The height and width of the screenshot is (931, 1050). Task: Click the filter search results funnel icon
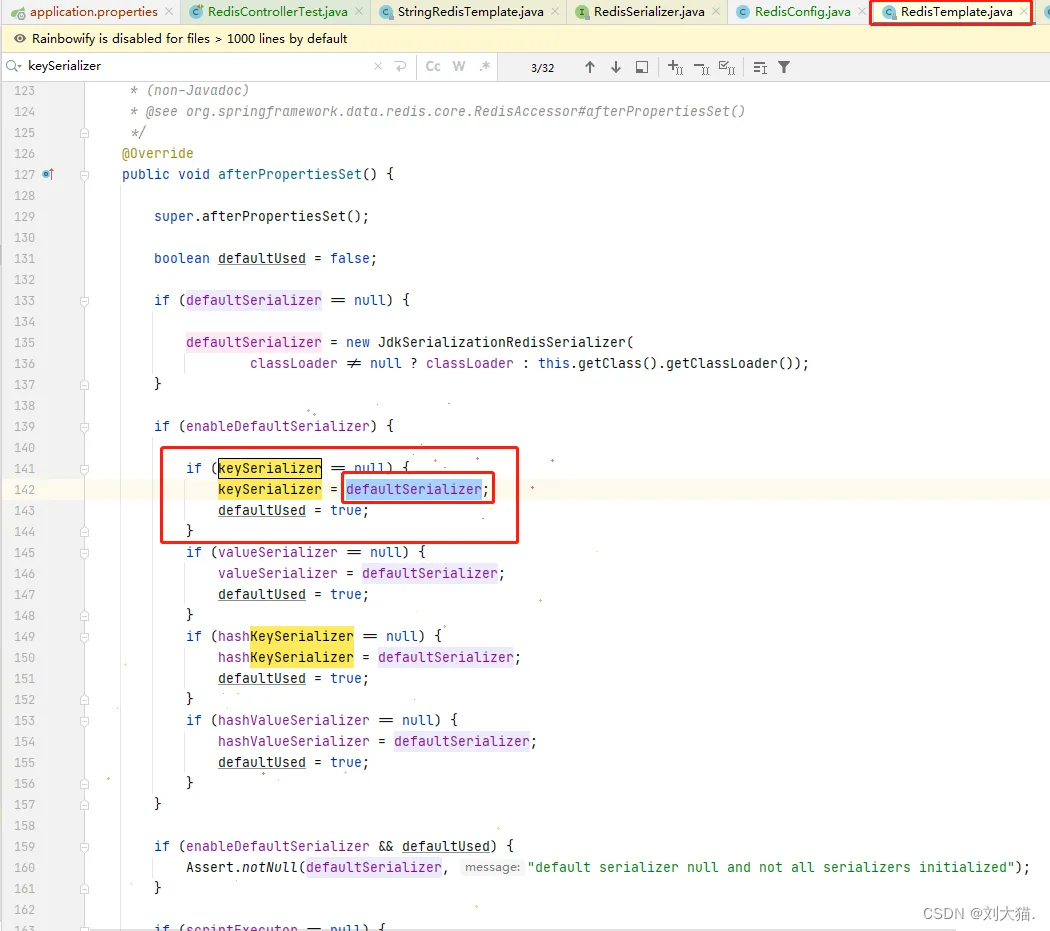pos(784,67)
